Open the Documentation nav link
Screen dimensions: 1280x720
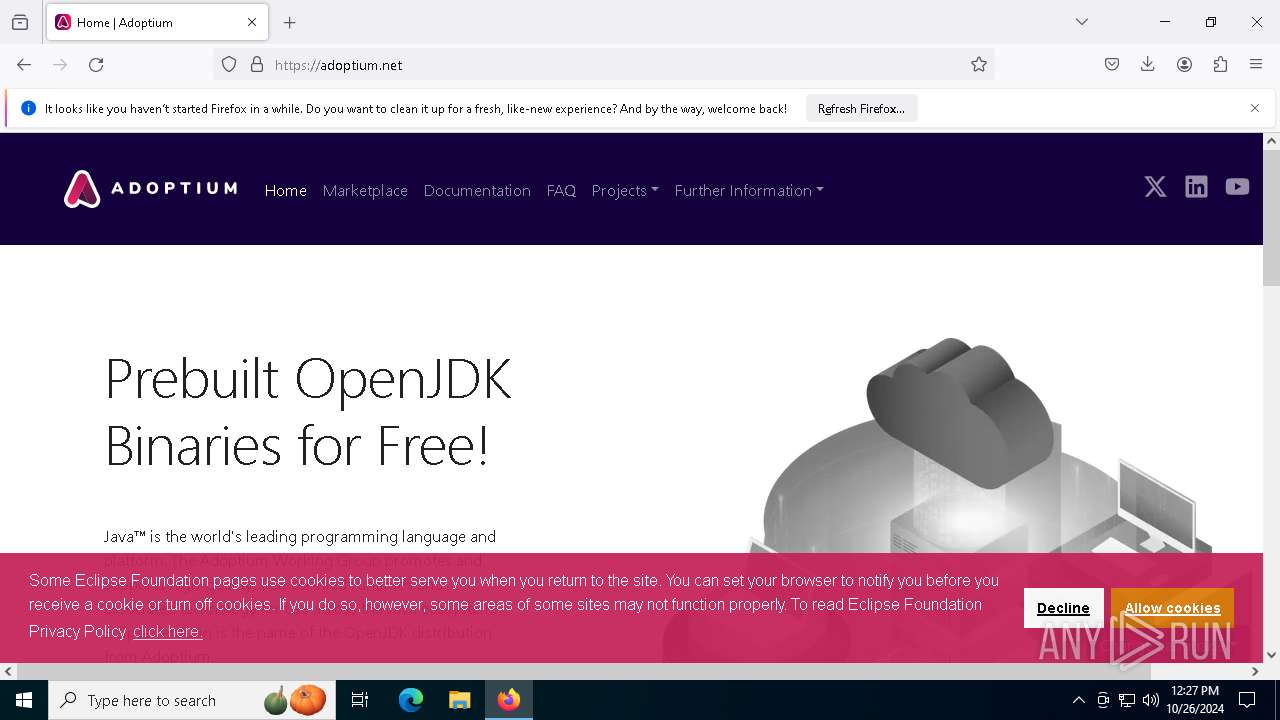tap(477, 190)
